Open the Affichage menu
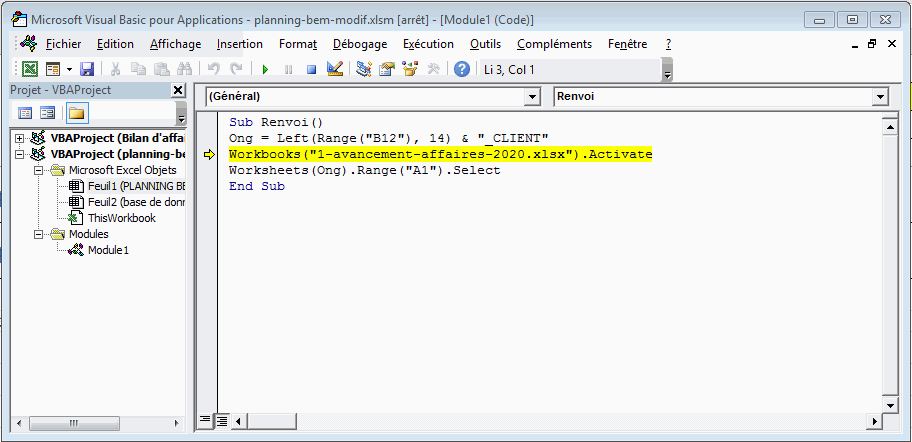The width and height of the screenshot is (912, 442). click(x=175, y=44)
